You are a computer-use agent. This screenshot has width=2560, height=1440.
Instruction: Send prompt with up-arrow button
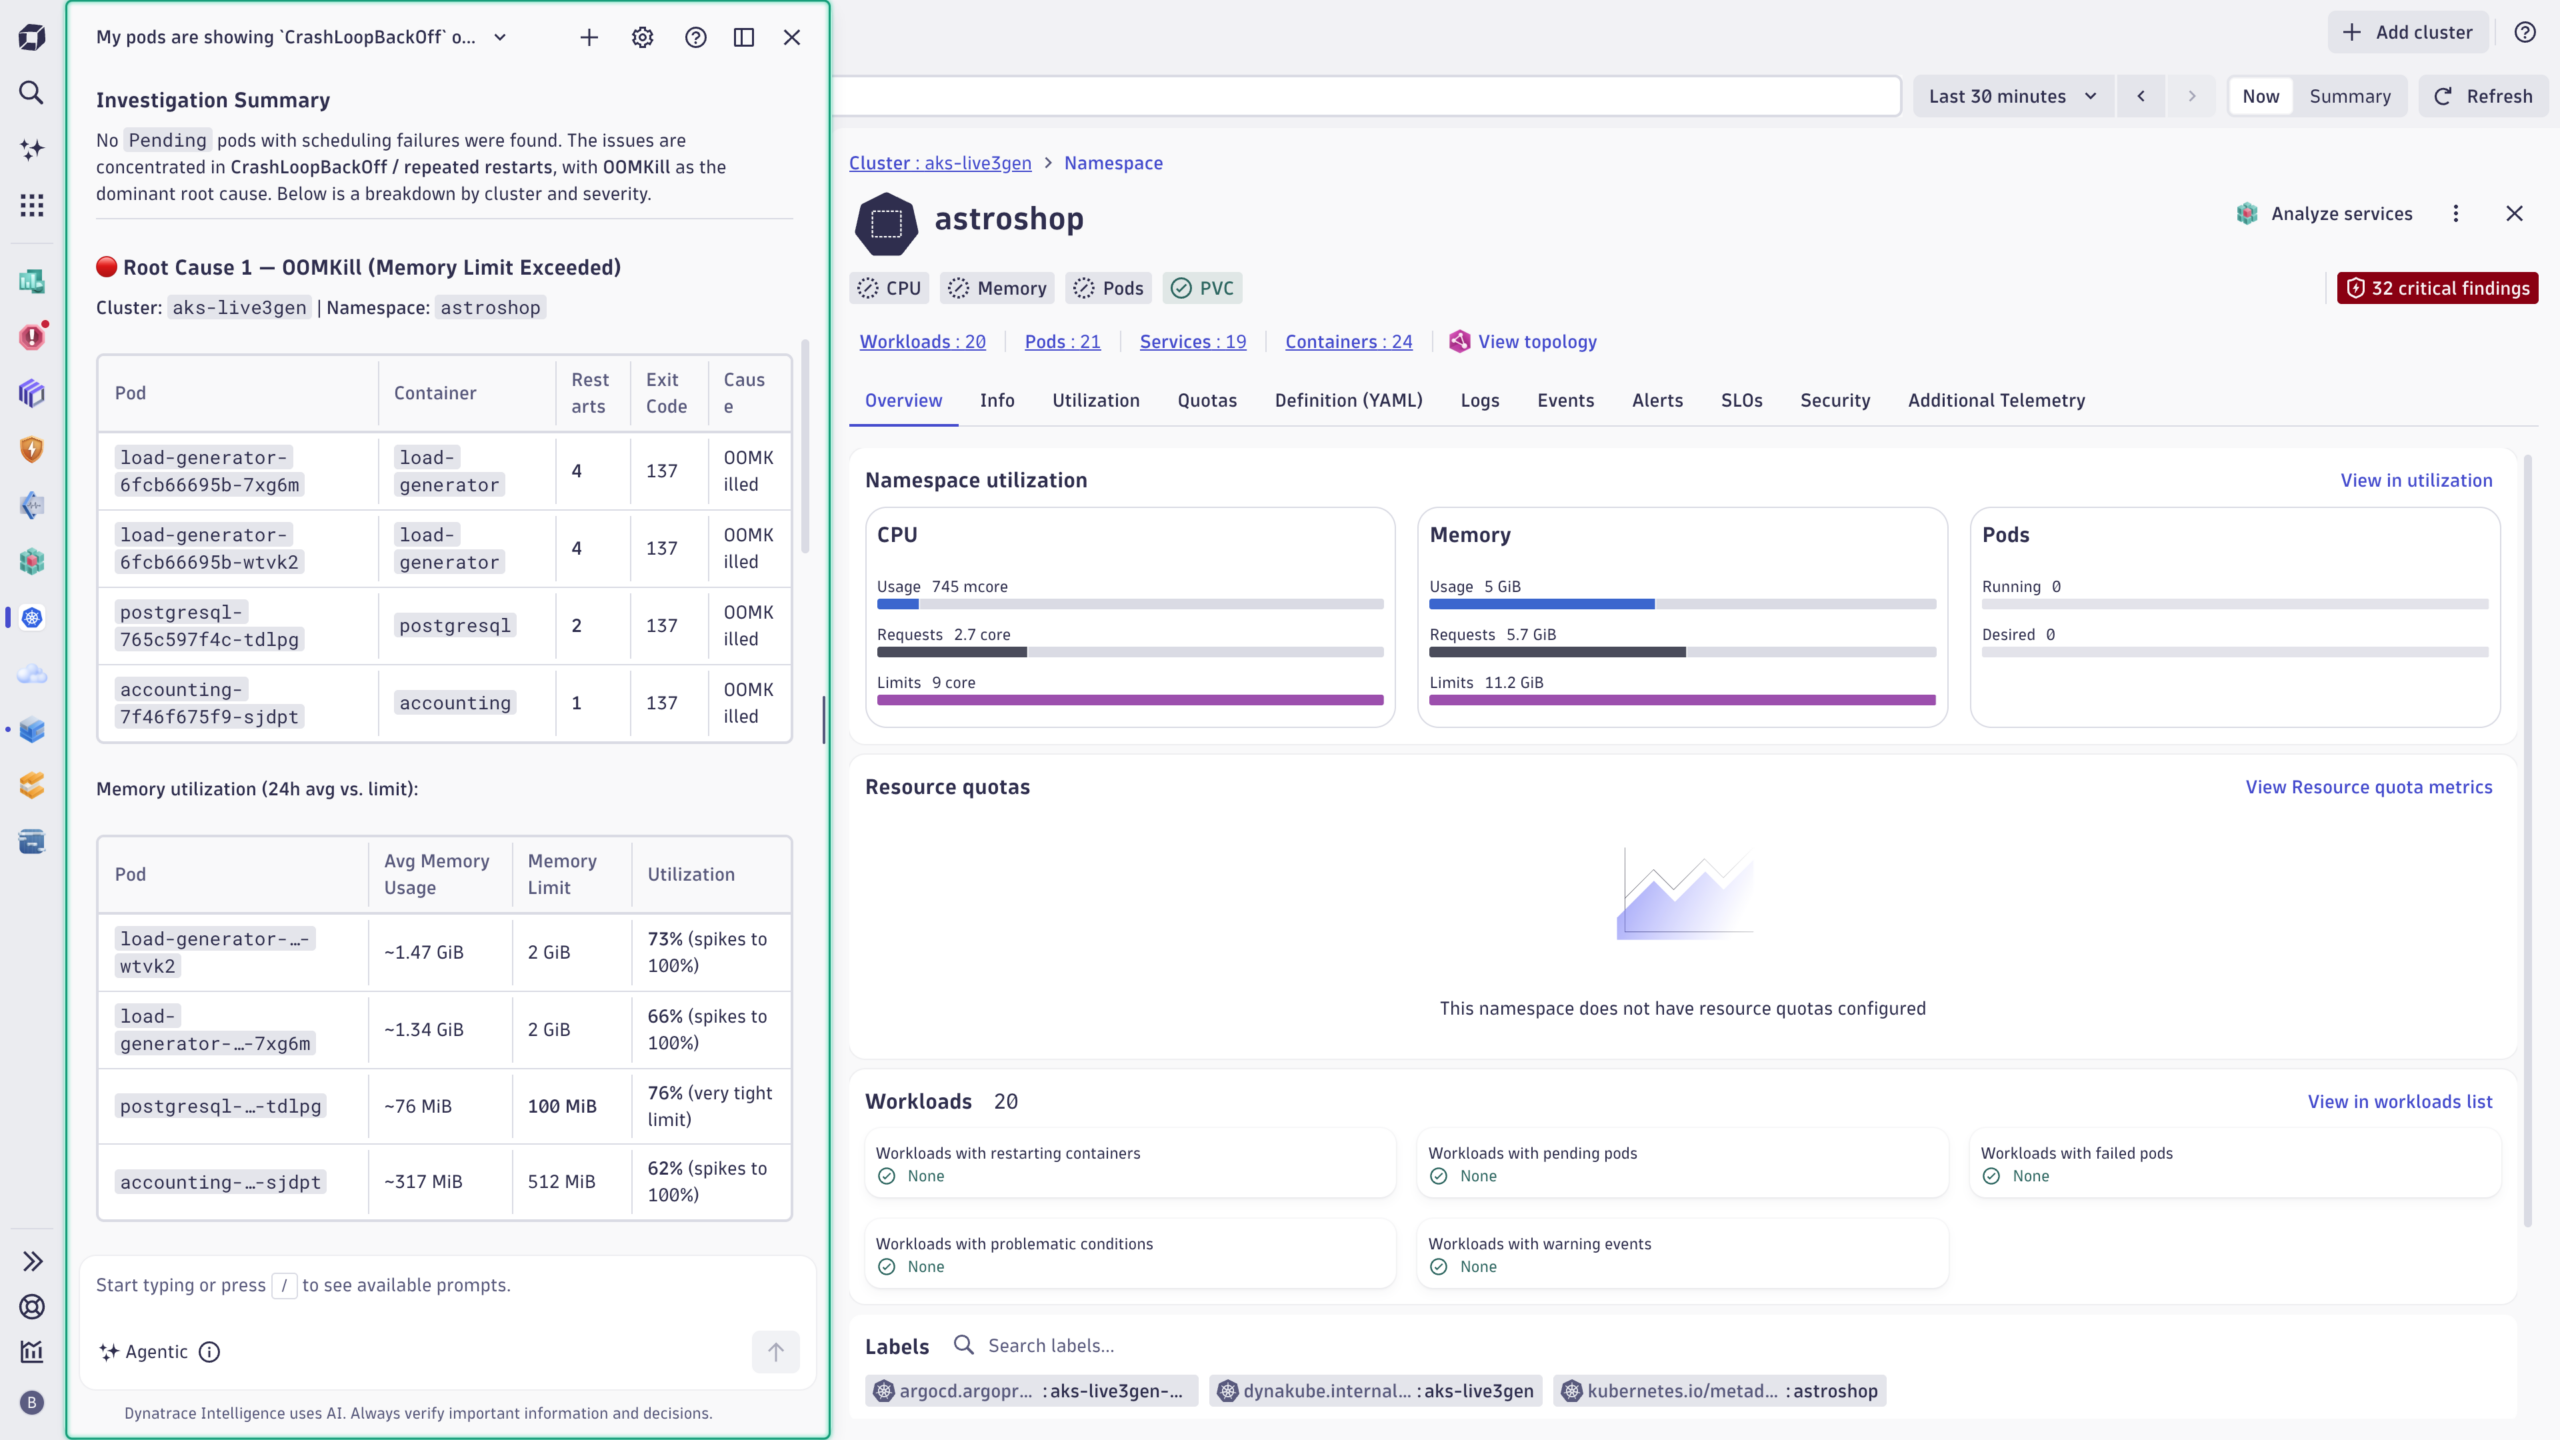click(776, 1352)
